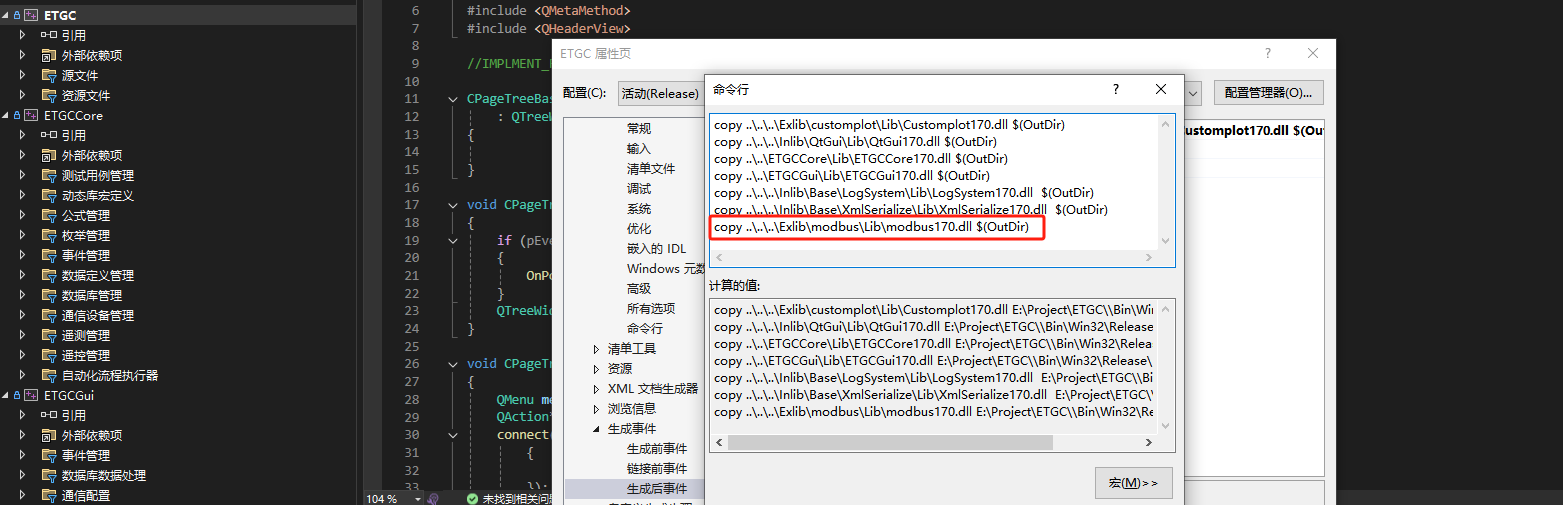This screenshot has height=505, width=1563.
Task: Expand the 测试用例管理 tree node
Action: point(22,175)
